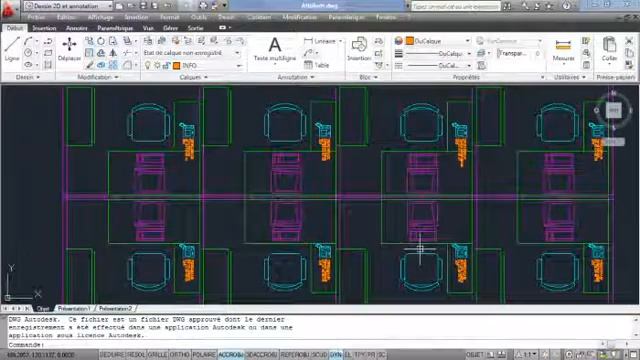
Task: Open the Etat de calque non enregistré dropdown
Action: (191, 53)
